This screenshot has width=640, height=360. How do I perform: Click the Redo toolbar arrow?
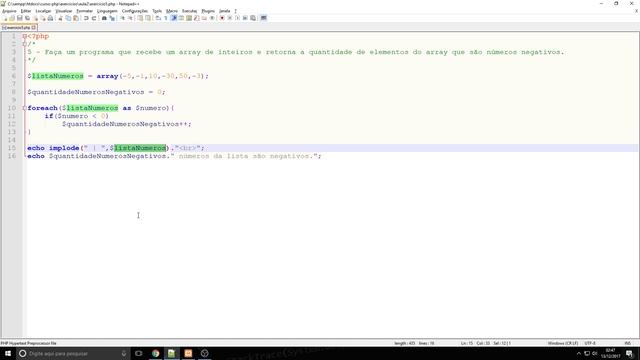tap(93, 18)
